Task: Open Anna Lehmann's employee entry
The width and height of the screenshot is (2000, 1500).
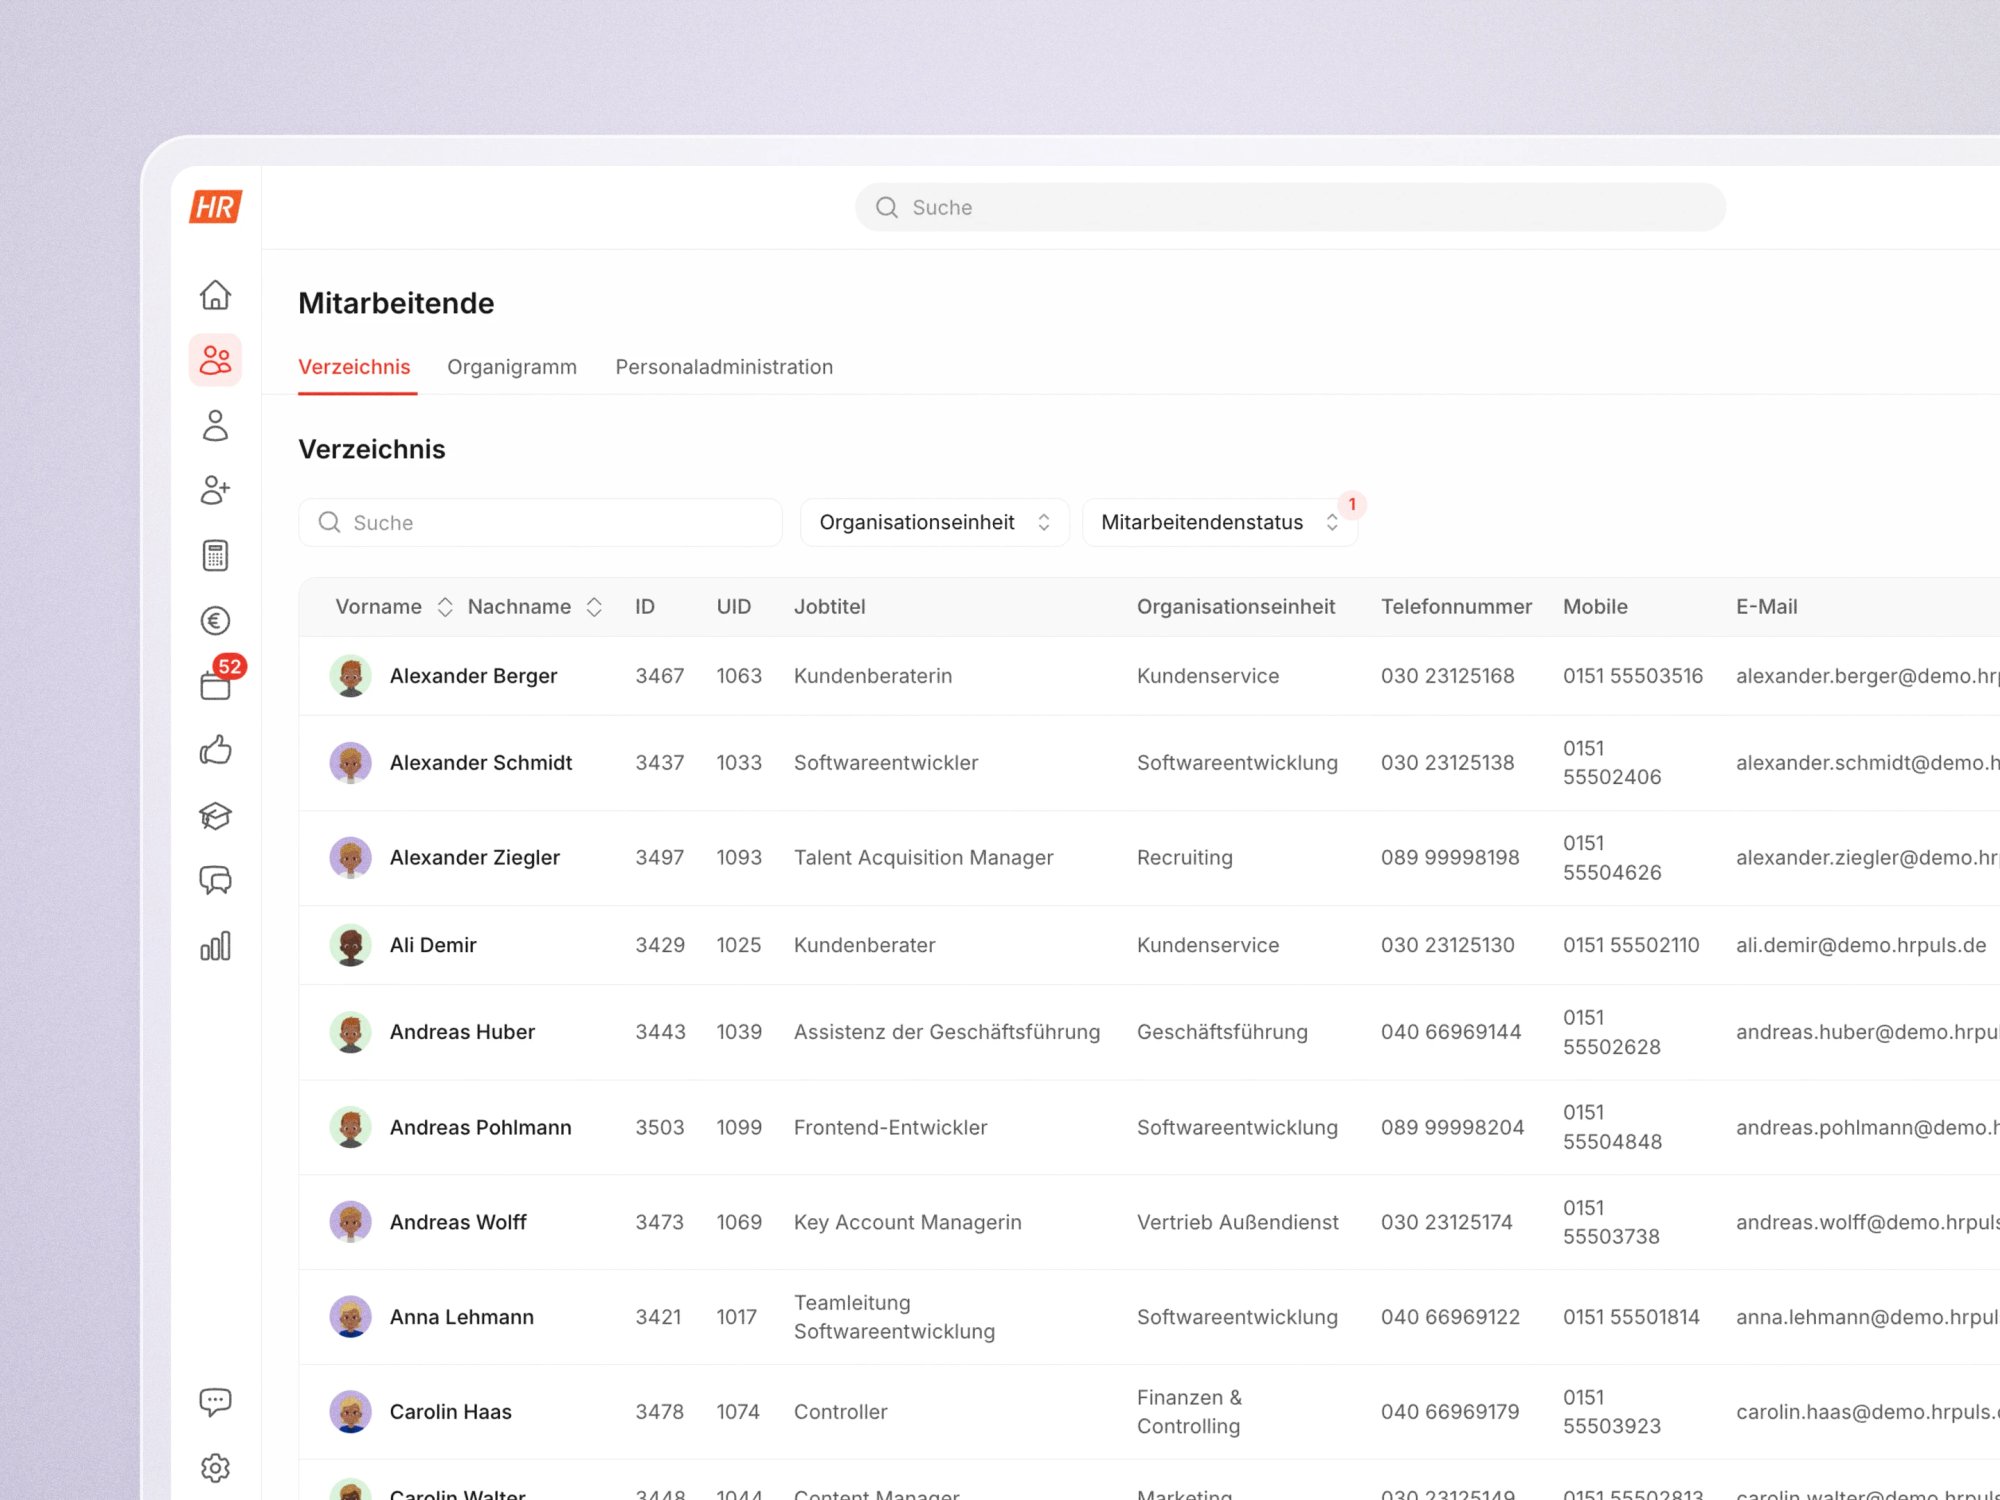Action: click(x=1150, y=1317)
